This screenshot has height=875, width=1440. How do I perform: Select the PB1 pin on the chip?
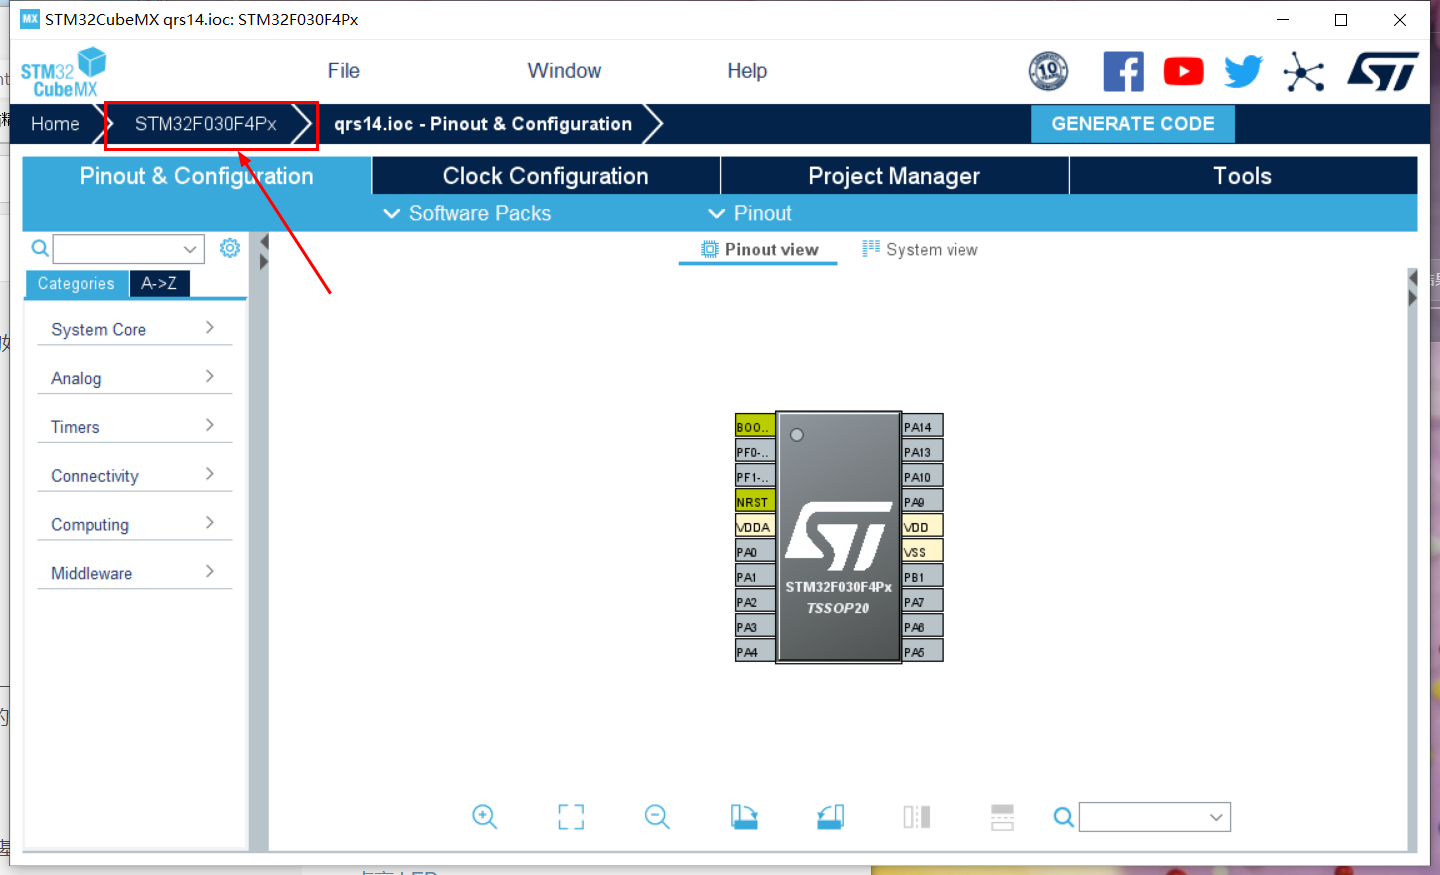click(923, 576)
